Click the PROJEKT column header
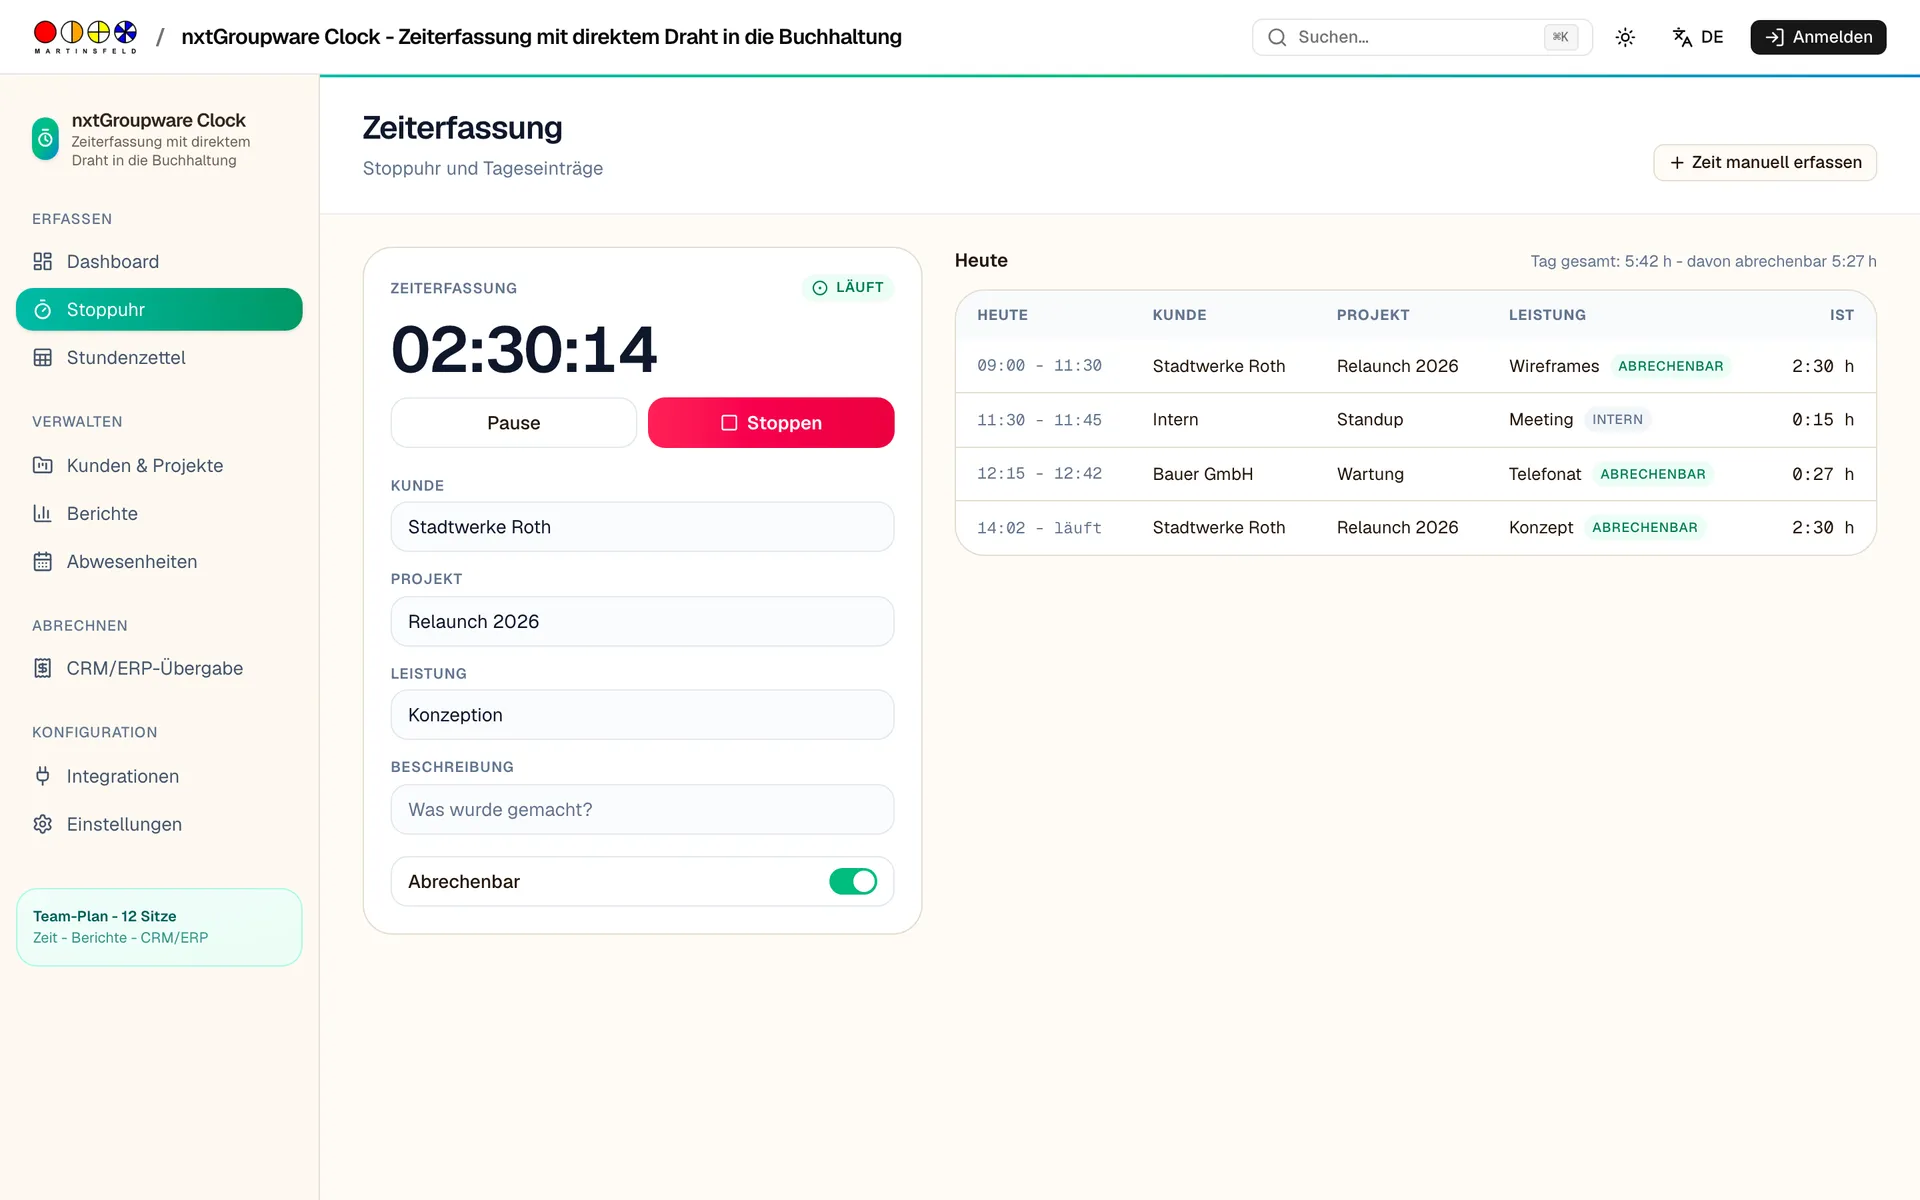1920x1200 pixels. point(1373,315)
